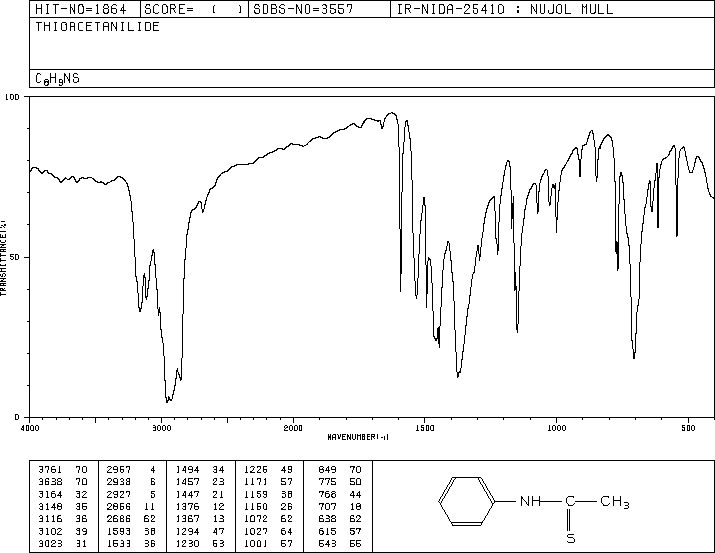Click the 4000 x-axis tick label

click(30, 428)
